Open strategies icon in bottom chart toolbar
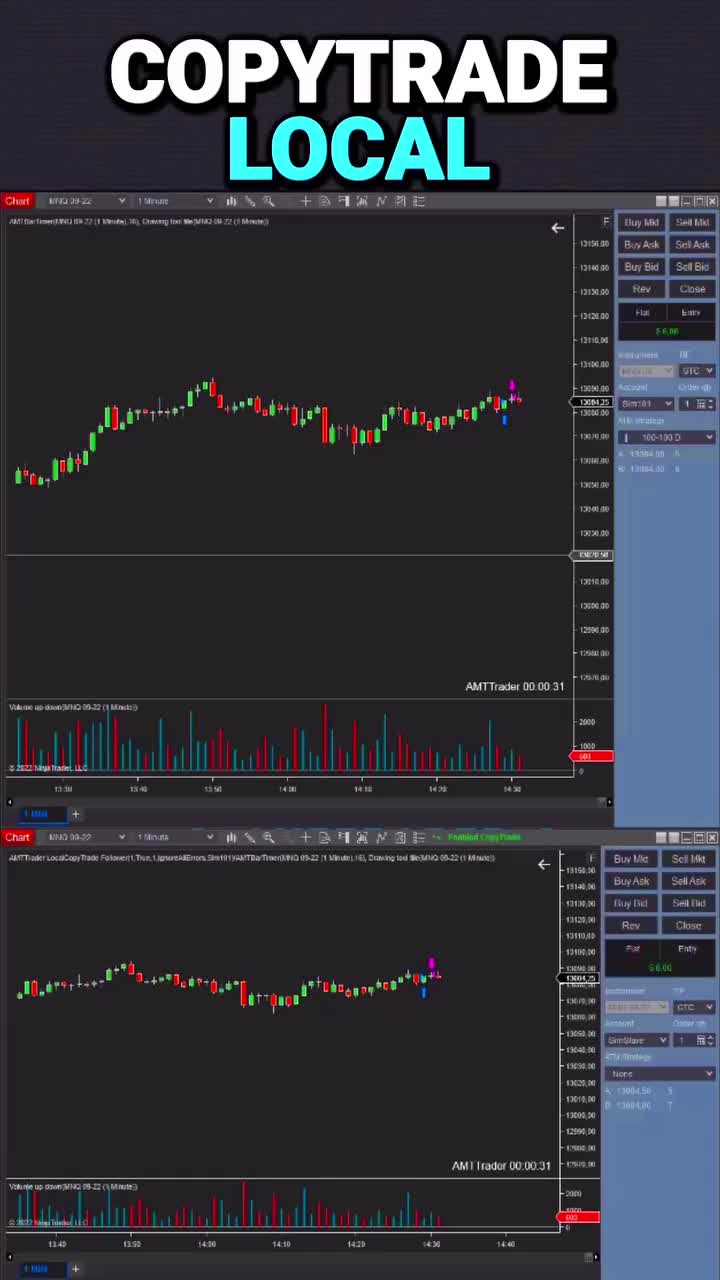 (x=400, y=837)
